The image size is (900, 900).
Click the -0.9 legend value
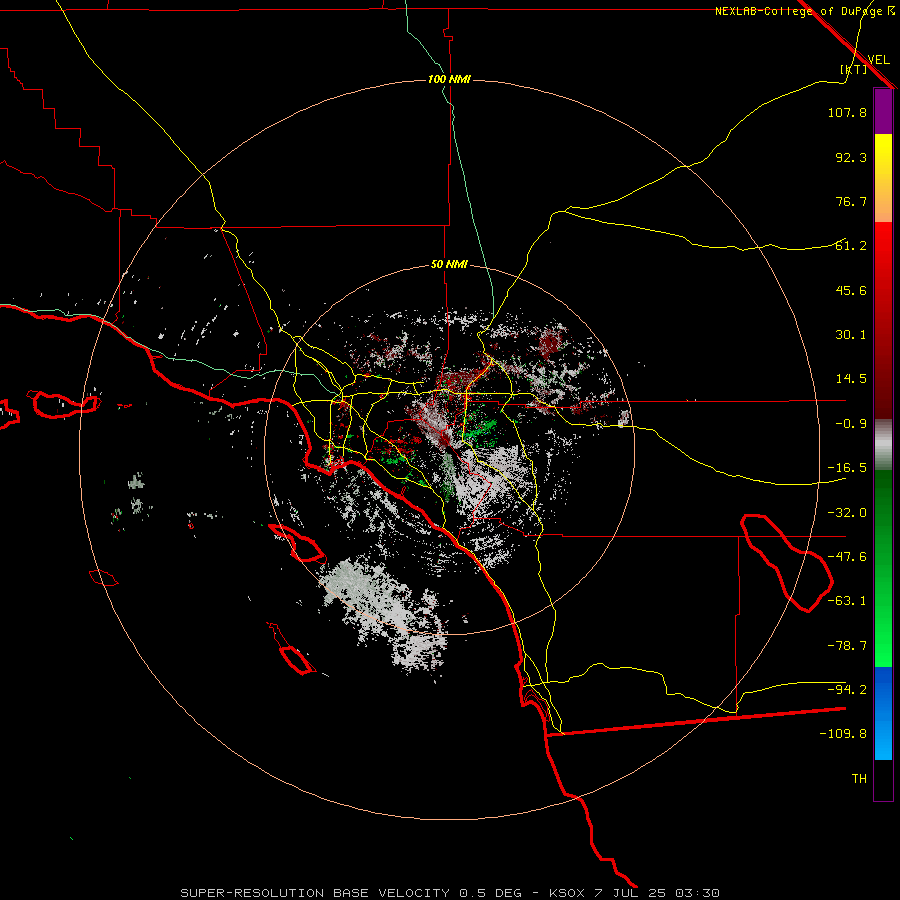pyautogui.click(x=851, y=424)
